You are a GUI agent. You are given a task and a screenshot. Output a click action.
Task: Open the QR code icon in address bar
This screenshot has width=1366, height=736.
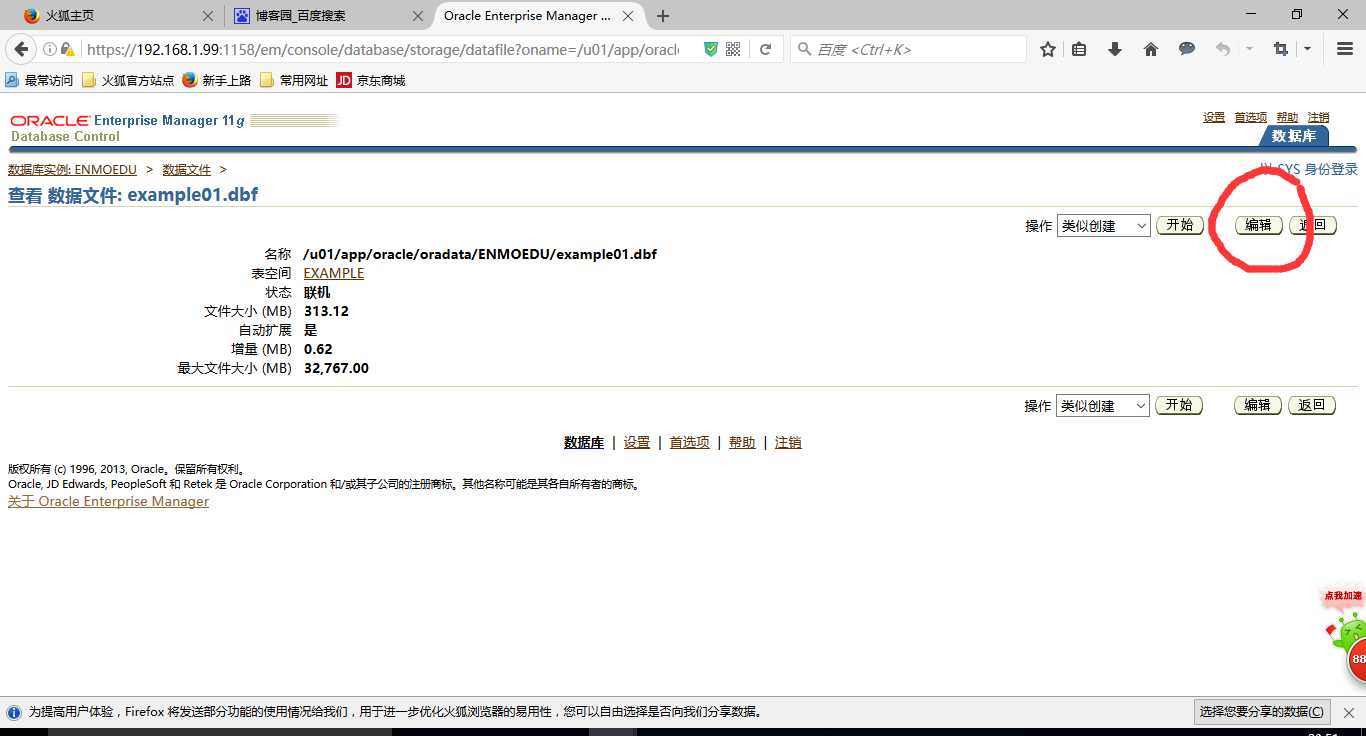(x=733, y=49)
